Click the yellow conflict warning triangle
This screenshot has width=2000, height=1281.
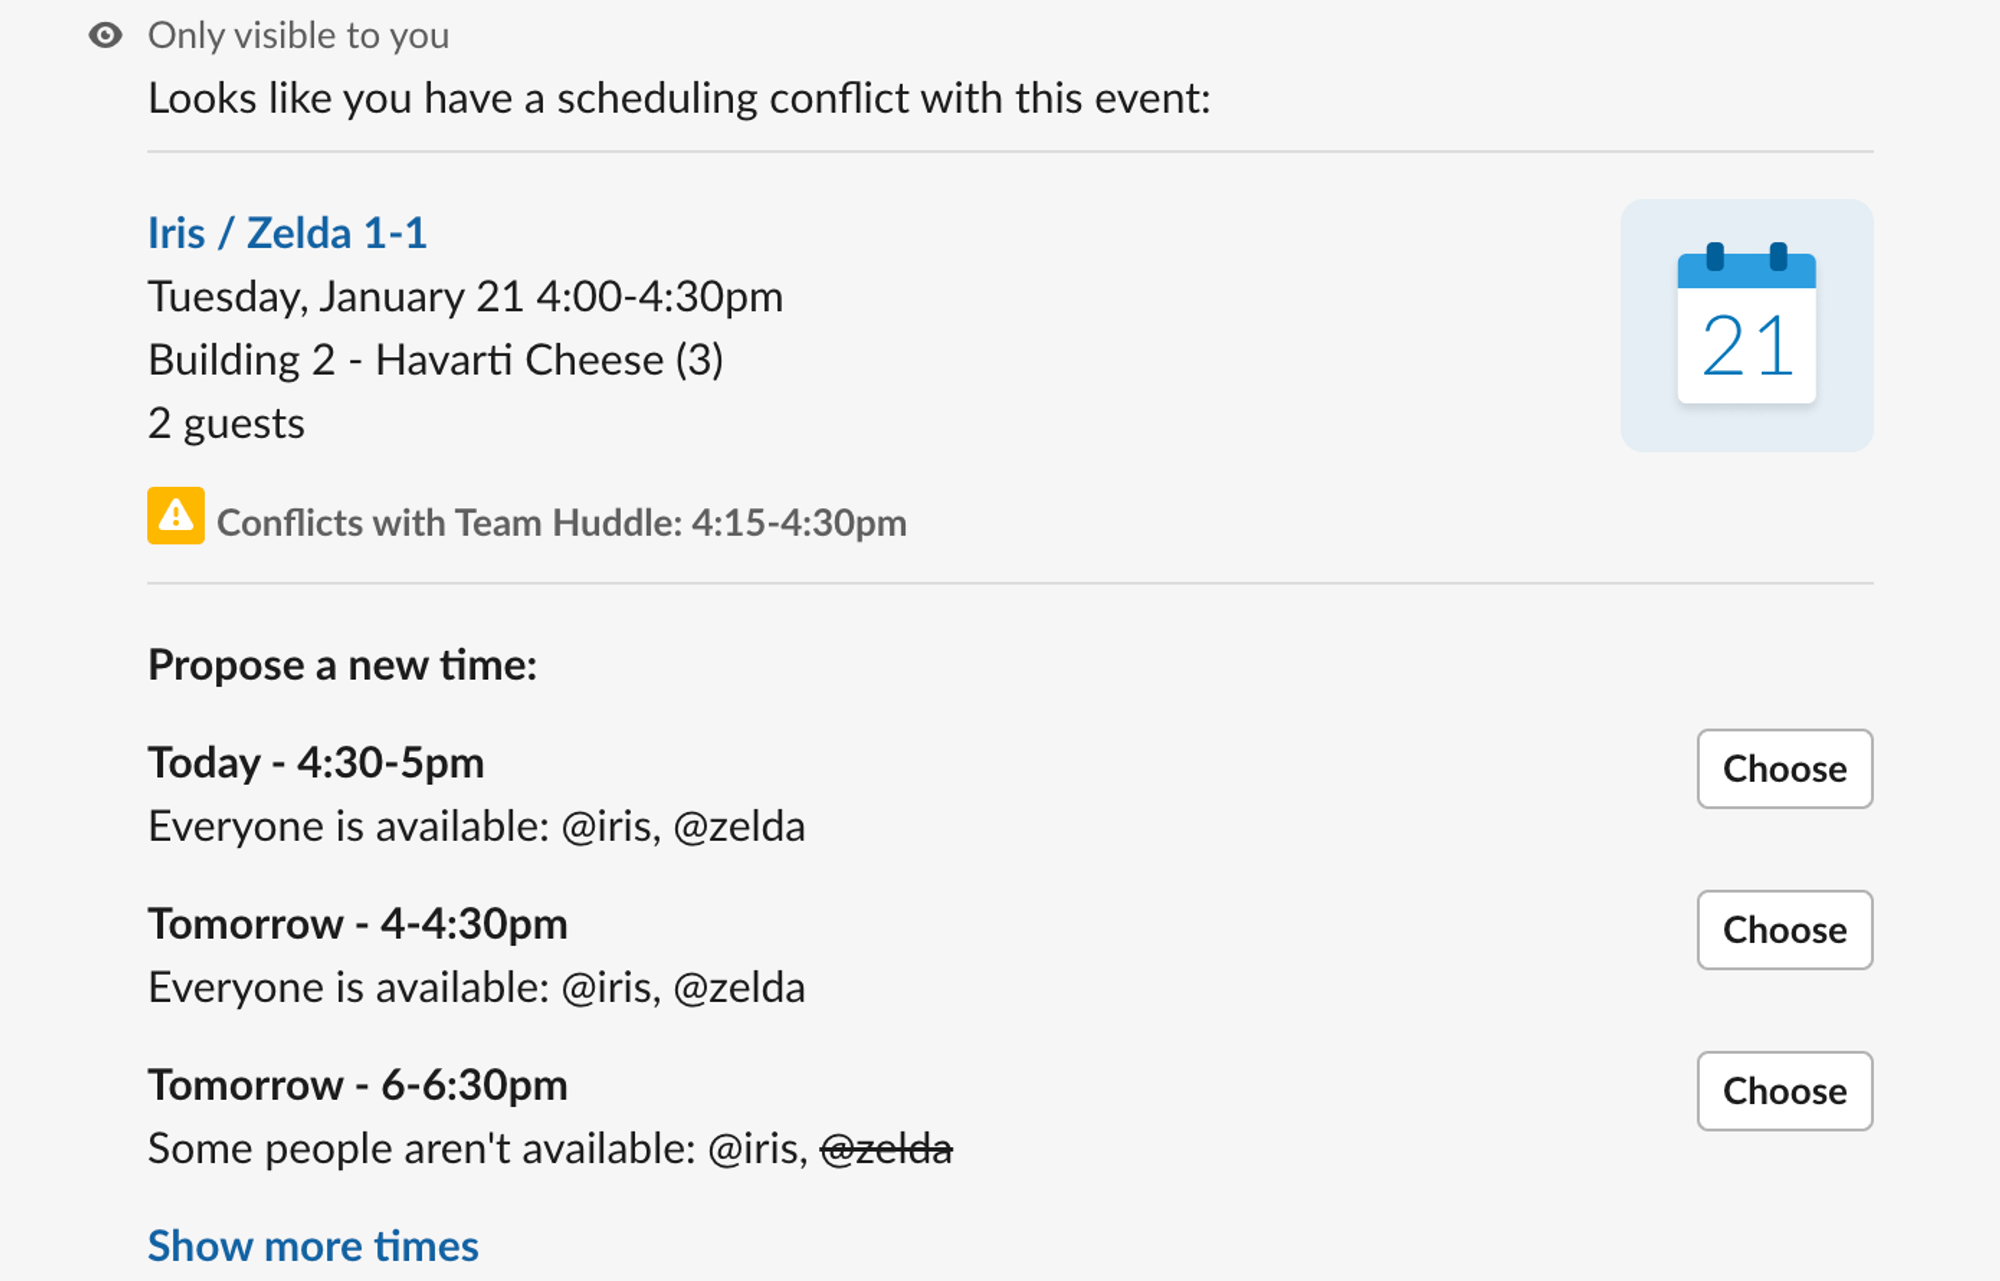click(x=178, y=518)
